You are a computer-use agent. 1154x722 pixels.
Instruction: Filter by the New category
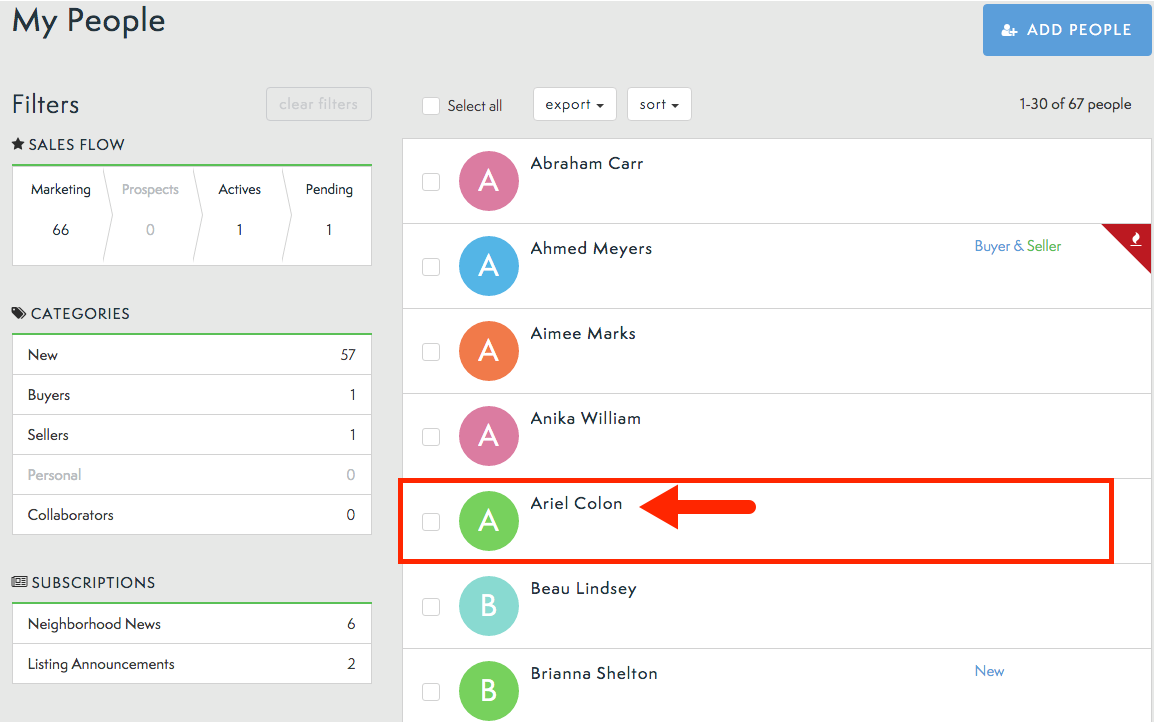pyautogui.click(x=191, y=355)
